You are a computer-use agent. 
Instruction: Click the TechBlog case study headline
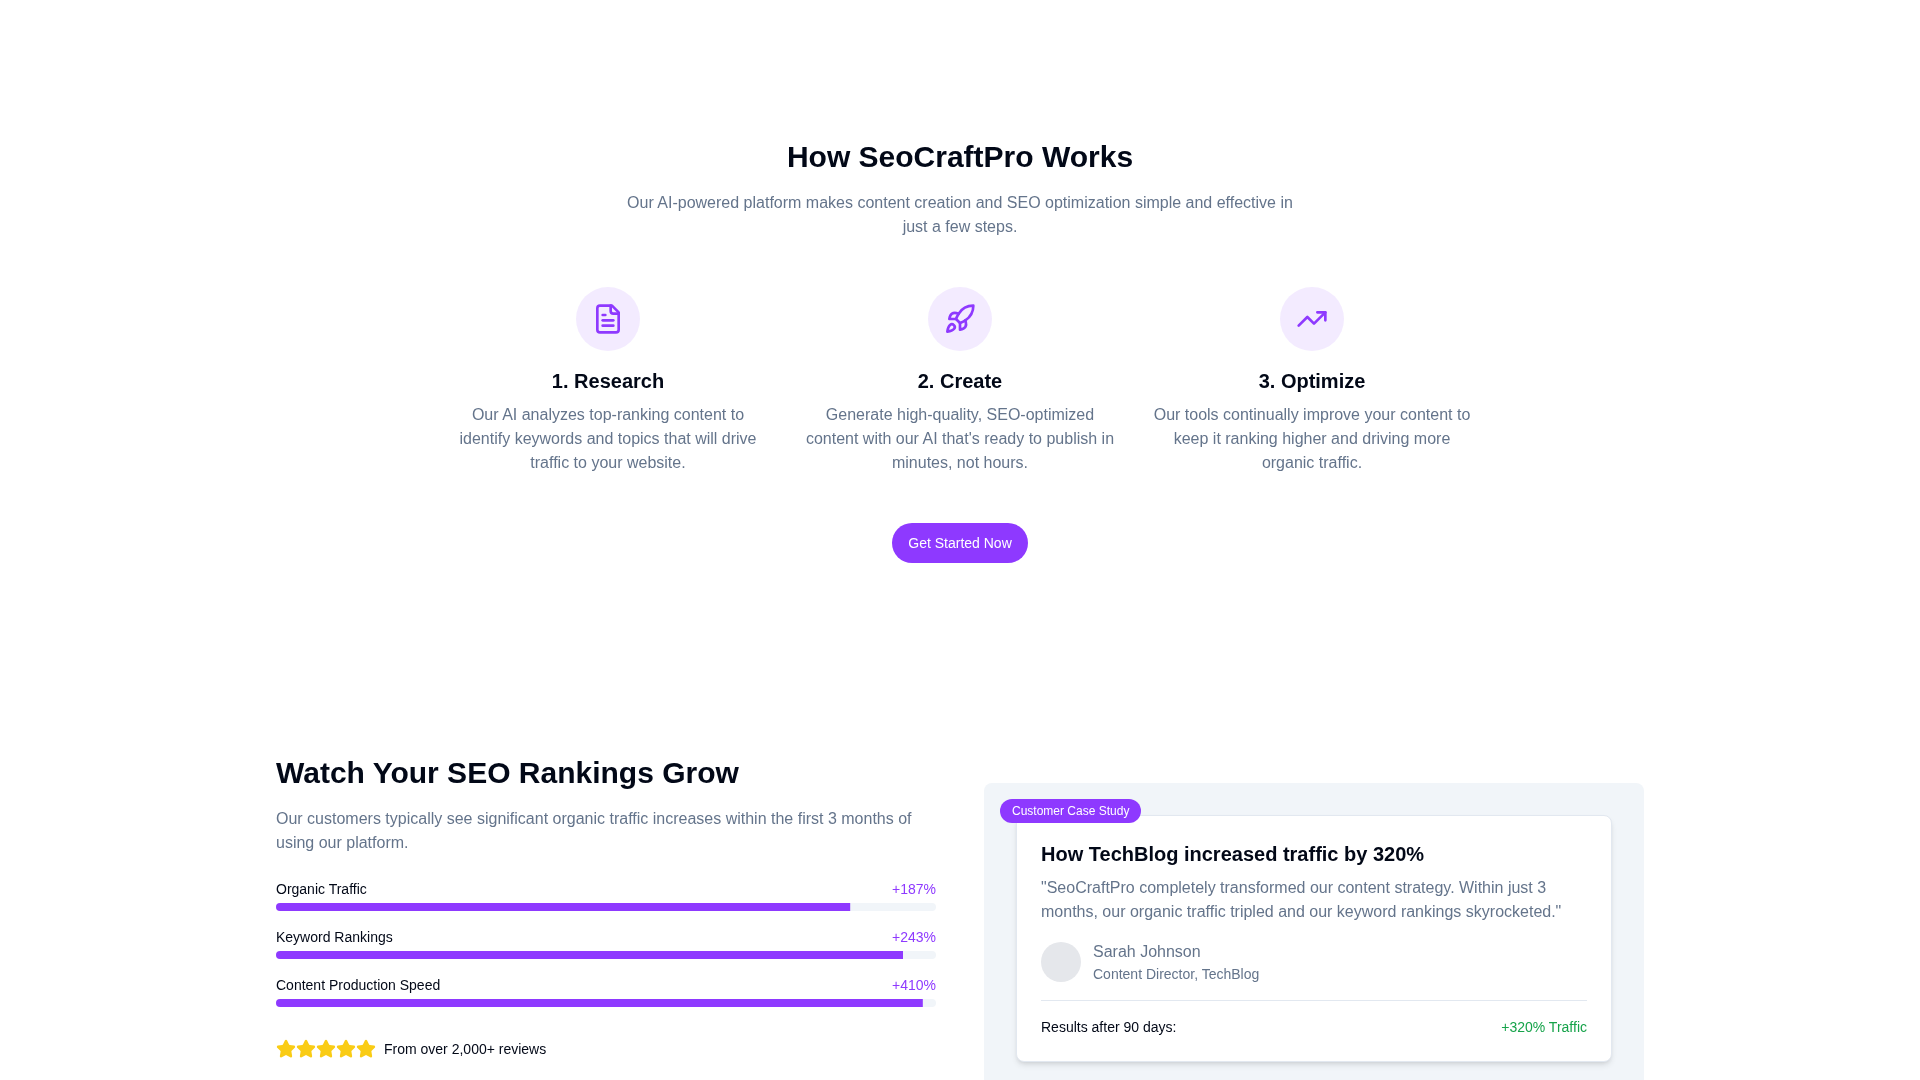1232,854
